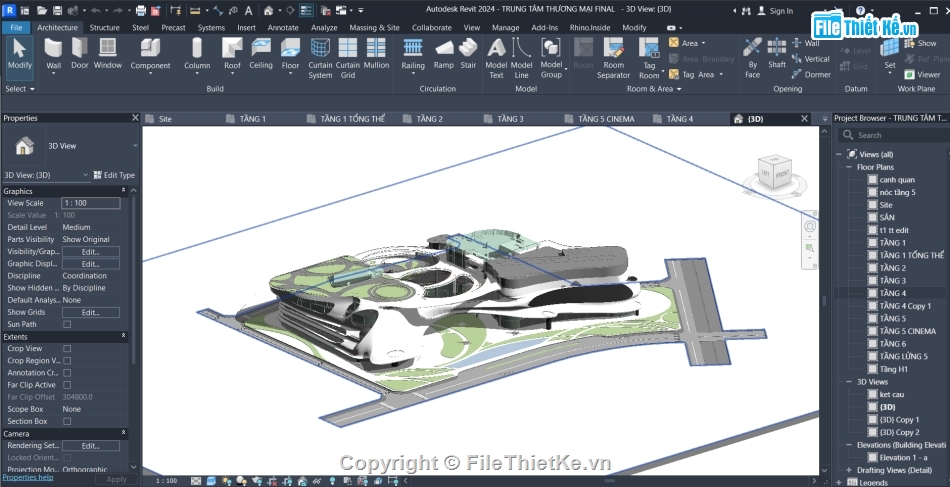Switch to the TẦNG 5 CINEMA view tab
Screen dimensions: 950x487
pos(606,119)
